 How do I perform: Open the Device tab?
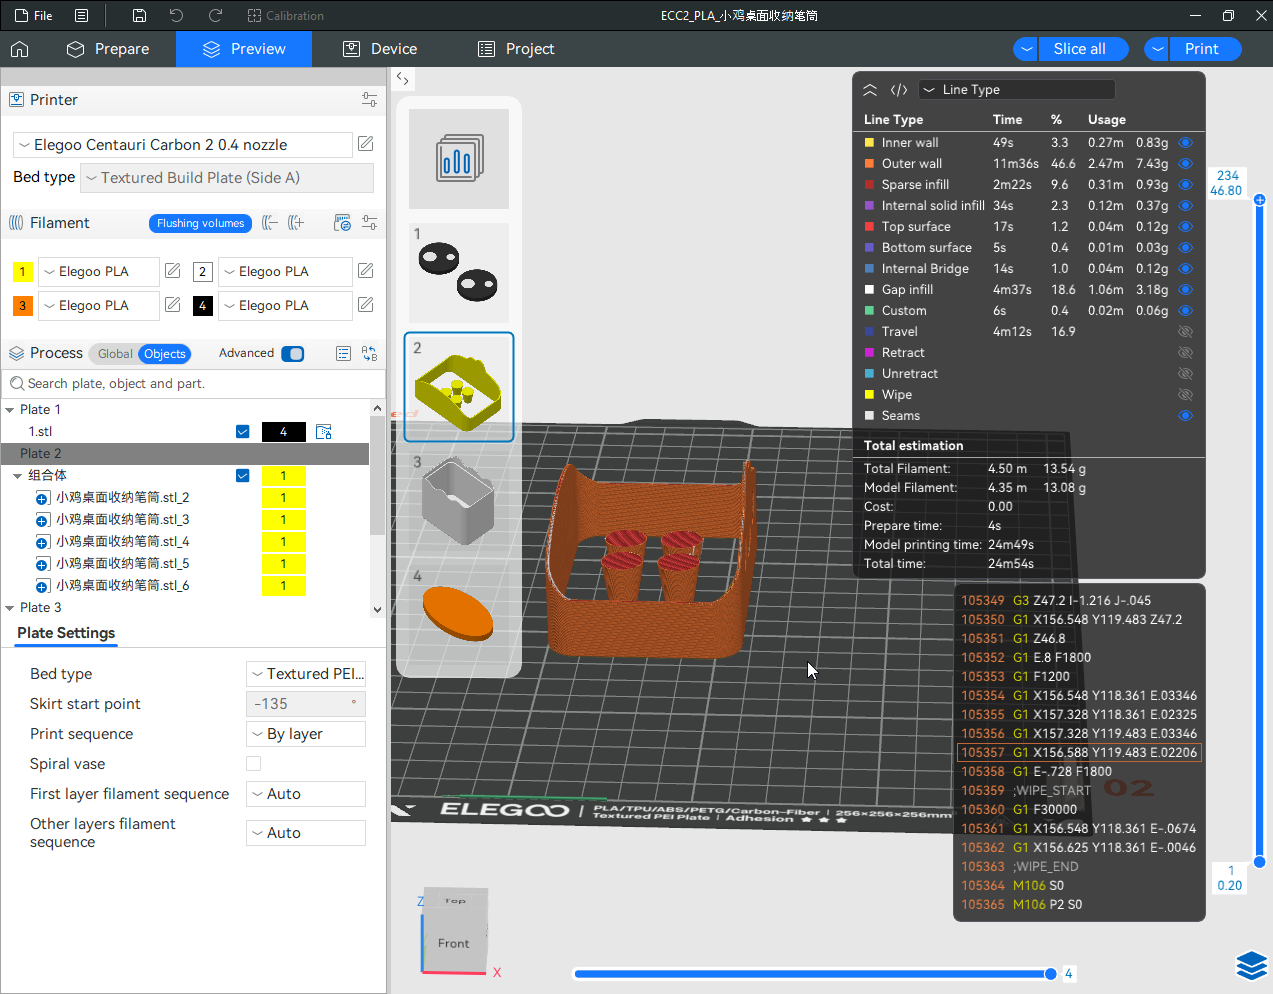[x=380, y=49]
